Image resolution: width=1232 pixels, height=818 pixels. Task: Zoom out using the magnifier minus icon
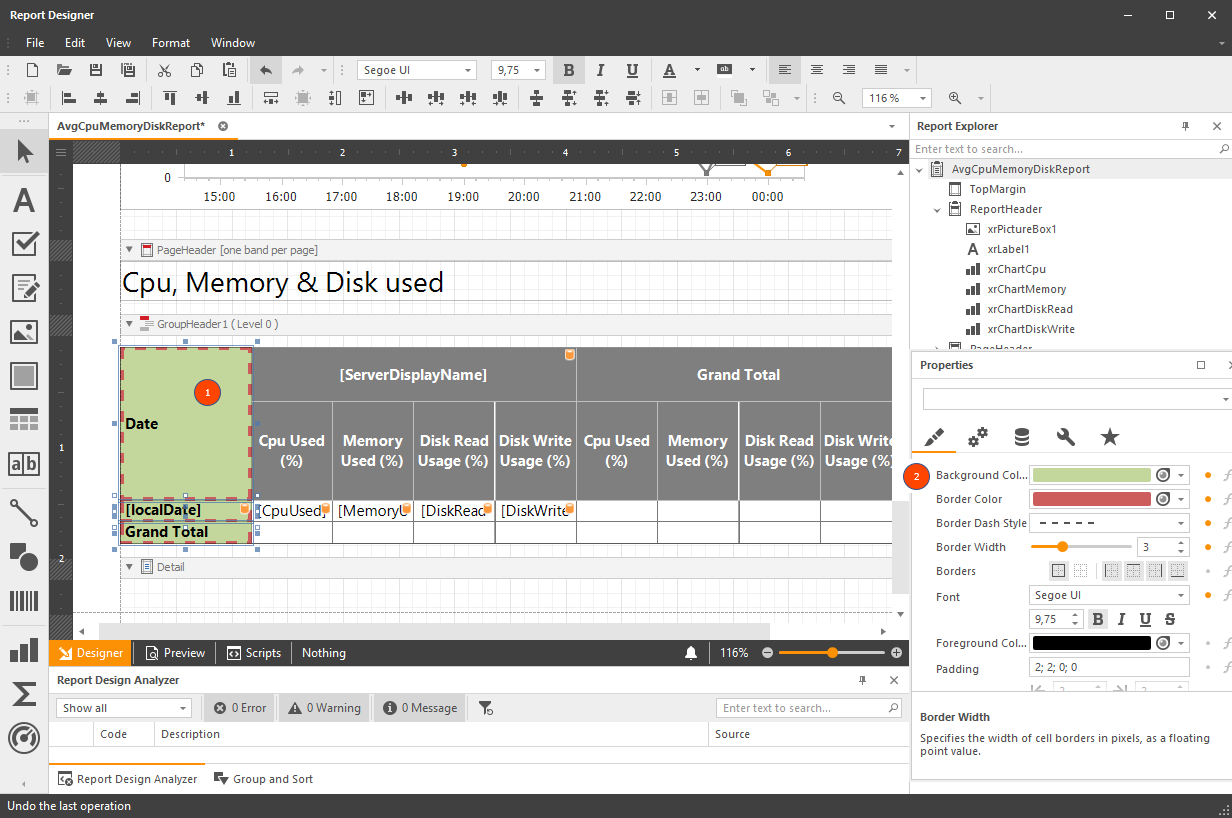[839, 98]
